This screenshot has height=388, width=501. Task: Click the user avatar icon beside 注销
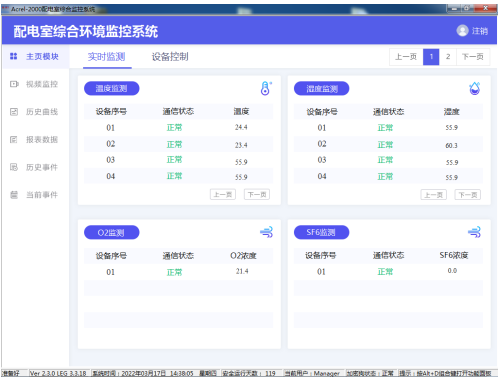coord(462,31)
